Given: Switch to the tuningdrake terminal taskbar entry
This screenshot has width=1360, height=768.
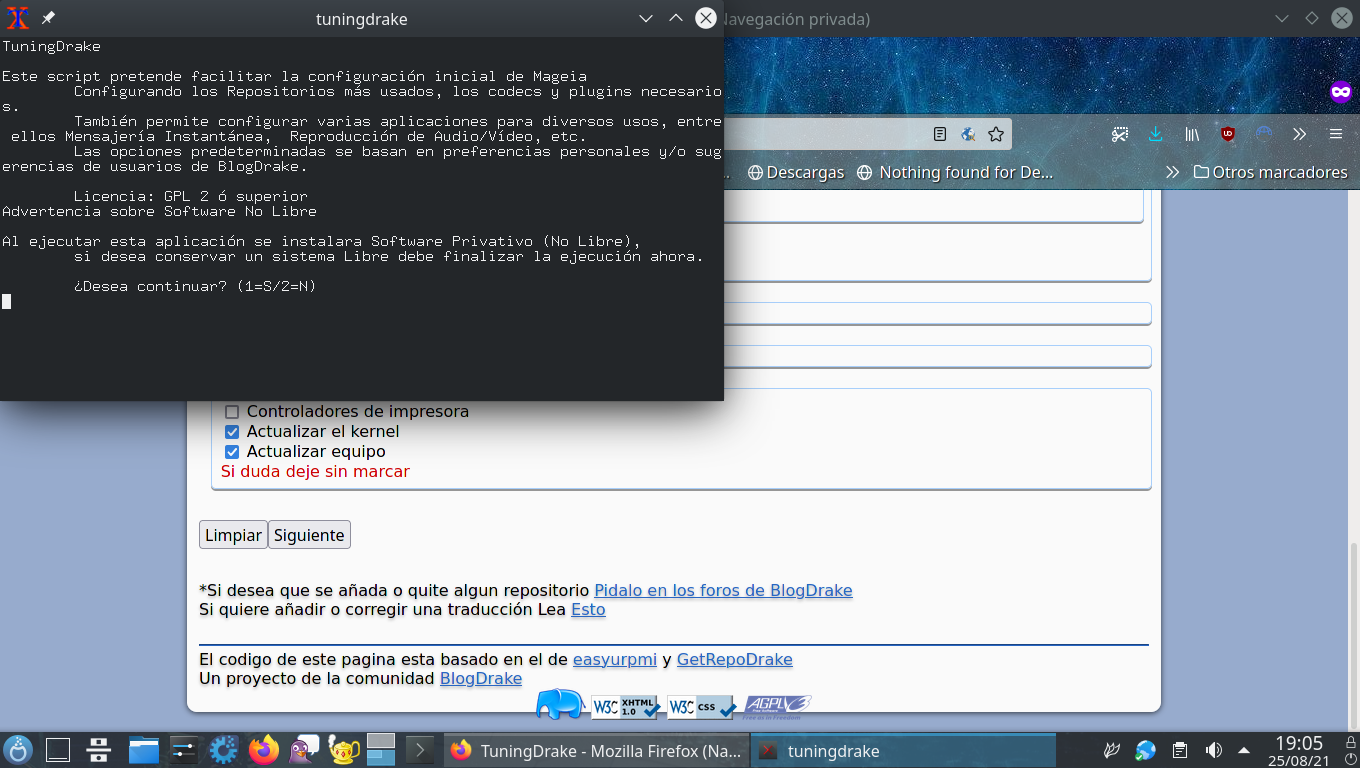Looking at the screenshot, I should coord(903,750).
